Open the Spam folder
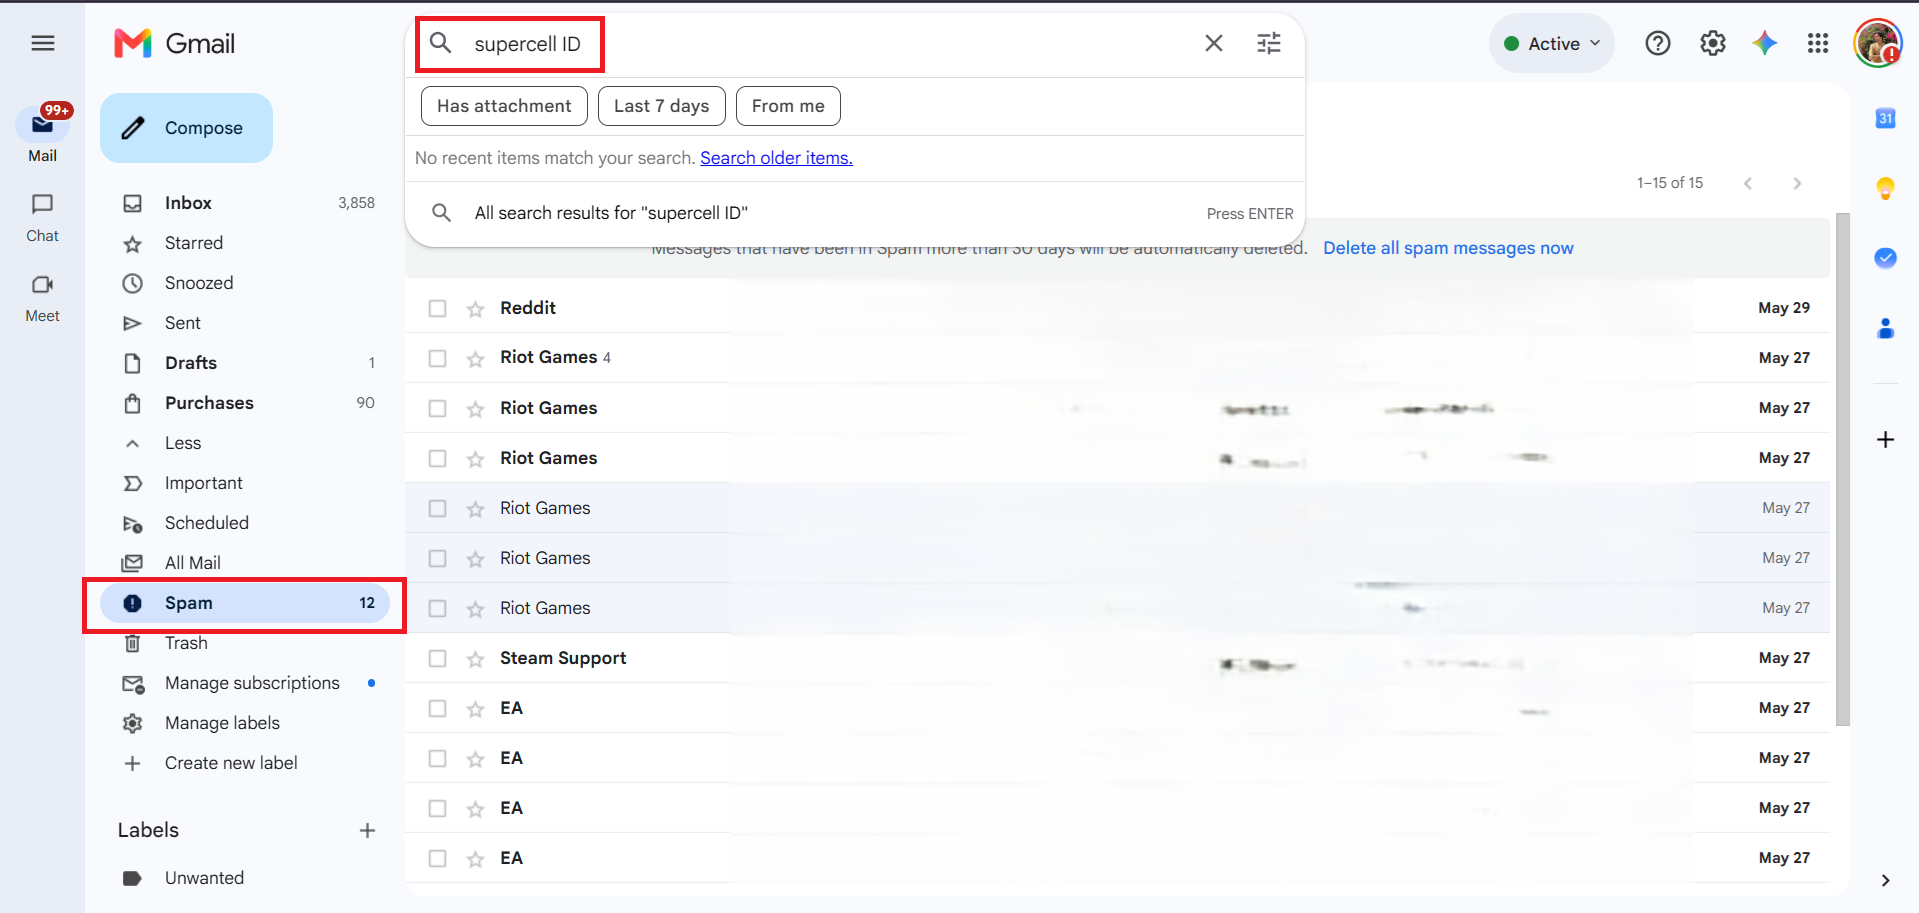 [x=244, y=603]
